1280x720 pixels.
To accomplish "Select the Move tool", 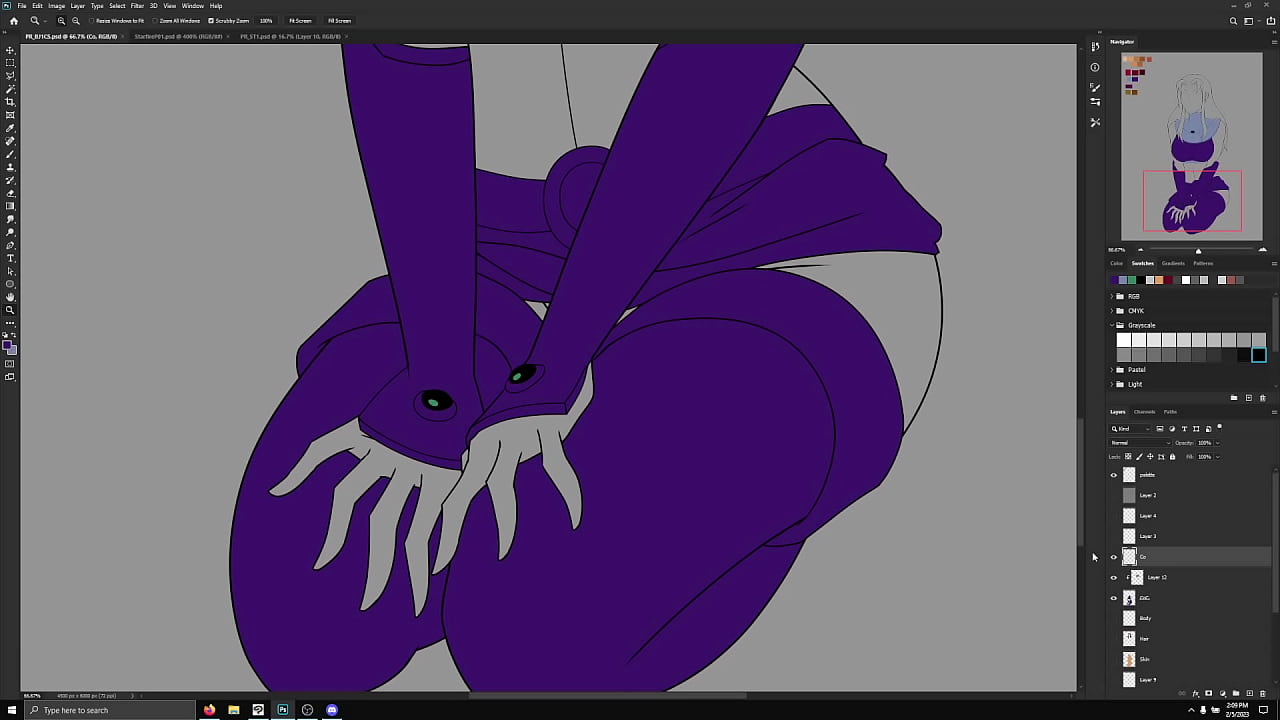I will point(10,50).
